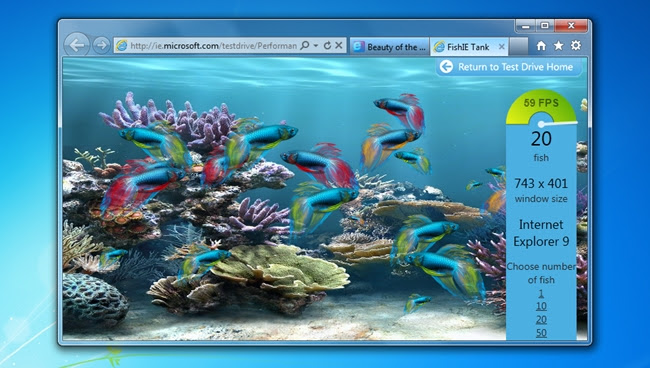Click the Return to Test Drive arrow icon
Screen dimensions: 650x368
click(446, 67)
